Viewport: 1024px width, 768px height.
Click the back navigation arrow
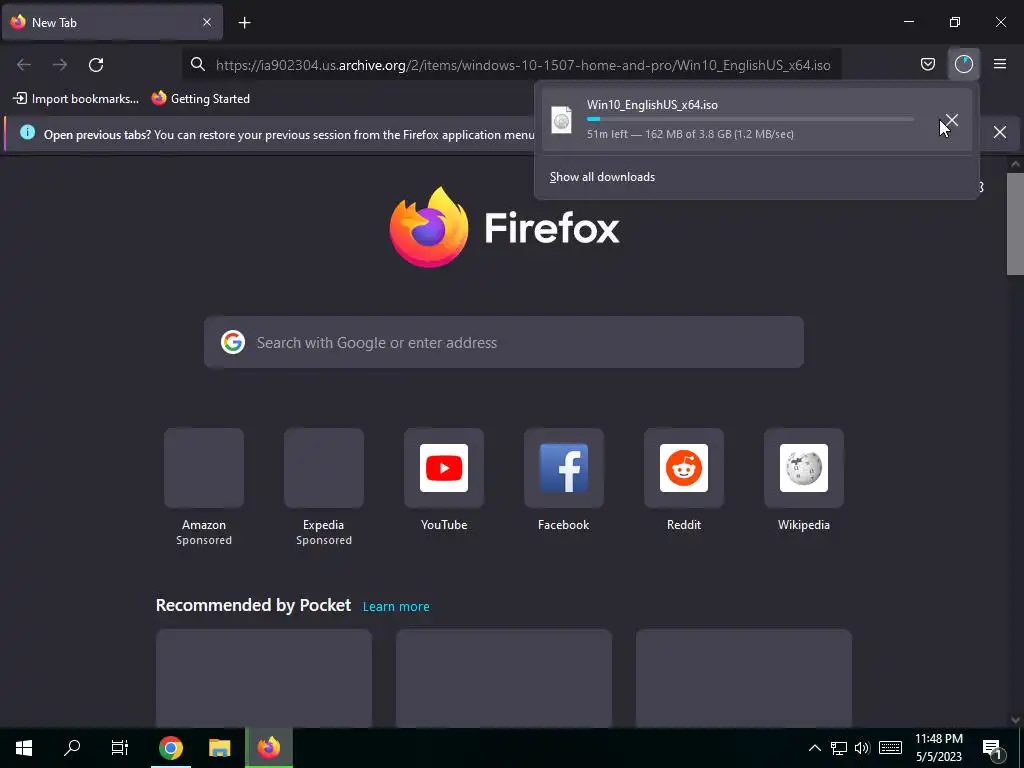point(24,65)
